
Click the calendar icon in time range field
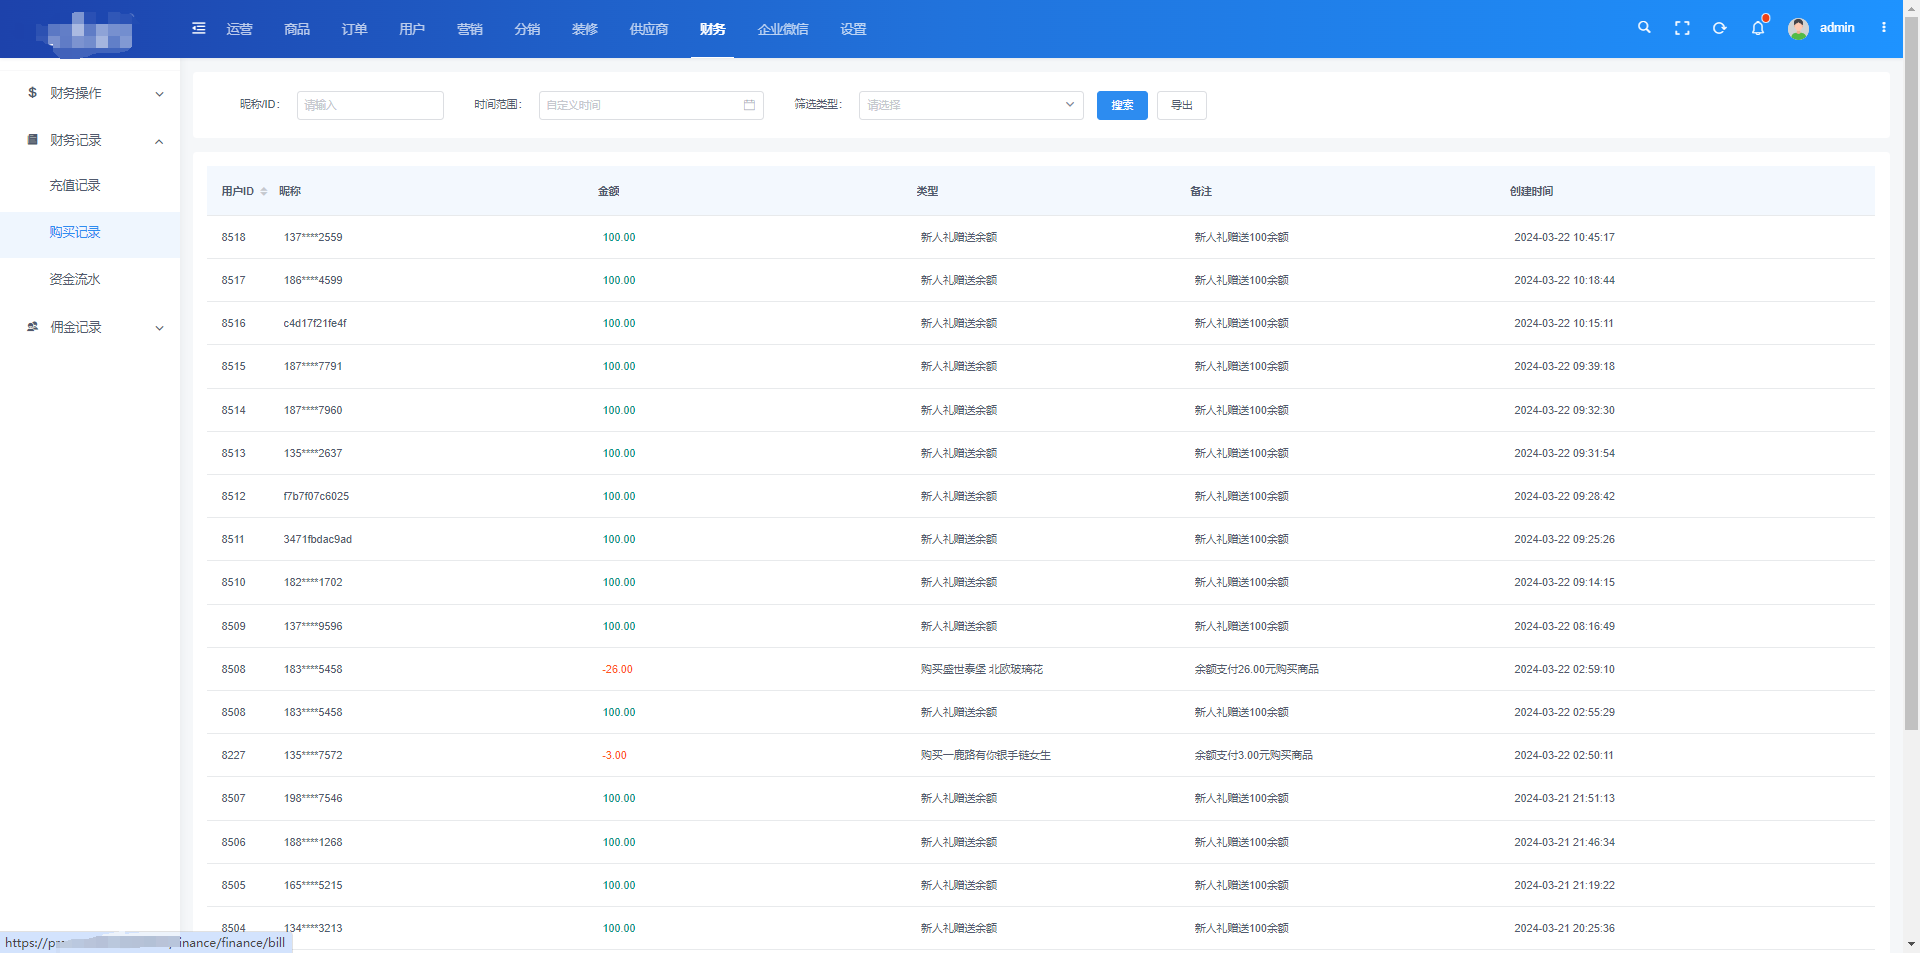pyautogui.click(x=750, y=105)
